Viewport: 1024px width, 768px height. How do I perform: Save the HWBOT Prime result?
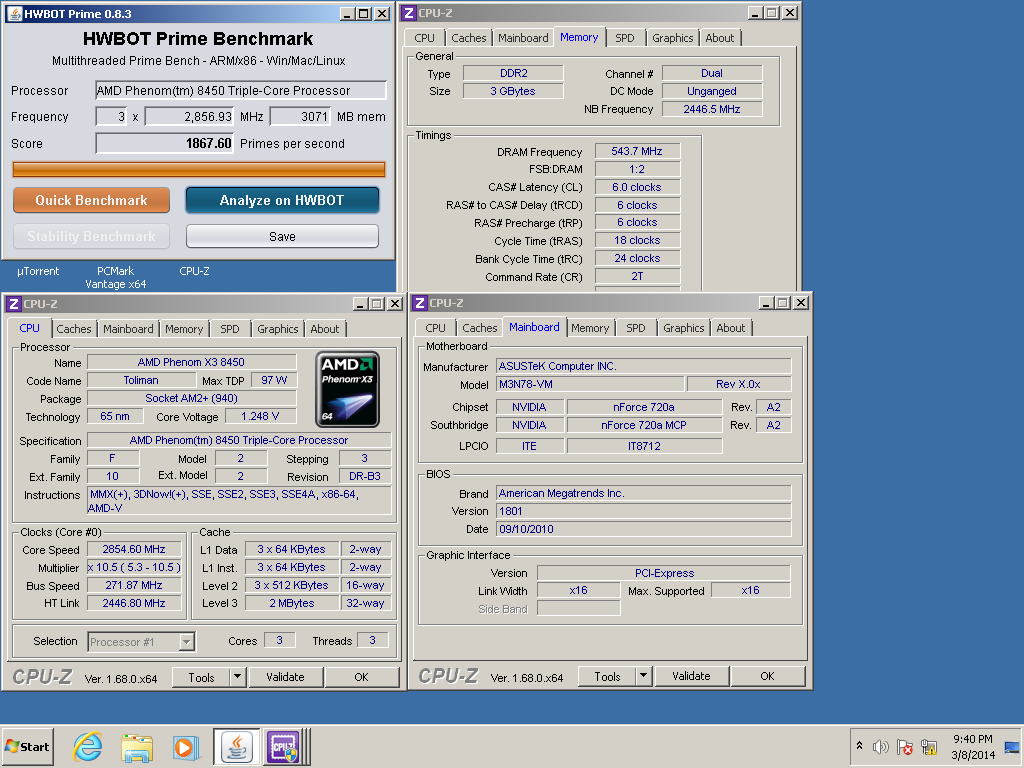coord(282,236)
